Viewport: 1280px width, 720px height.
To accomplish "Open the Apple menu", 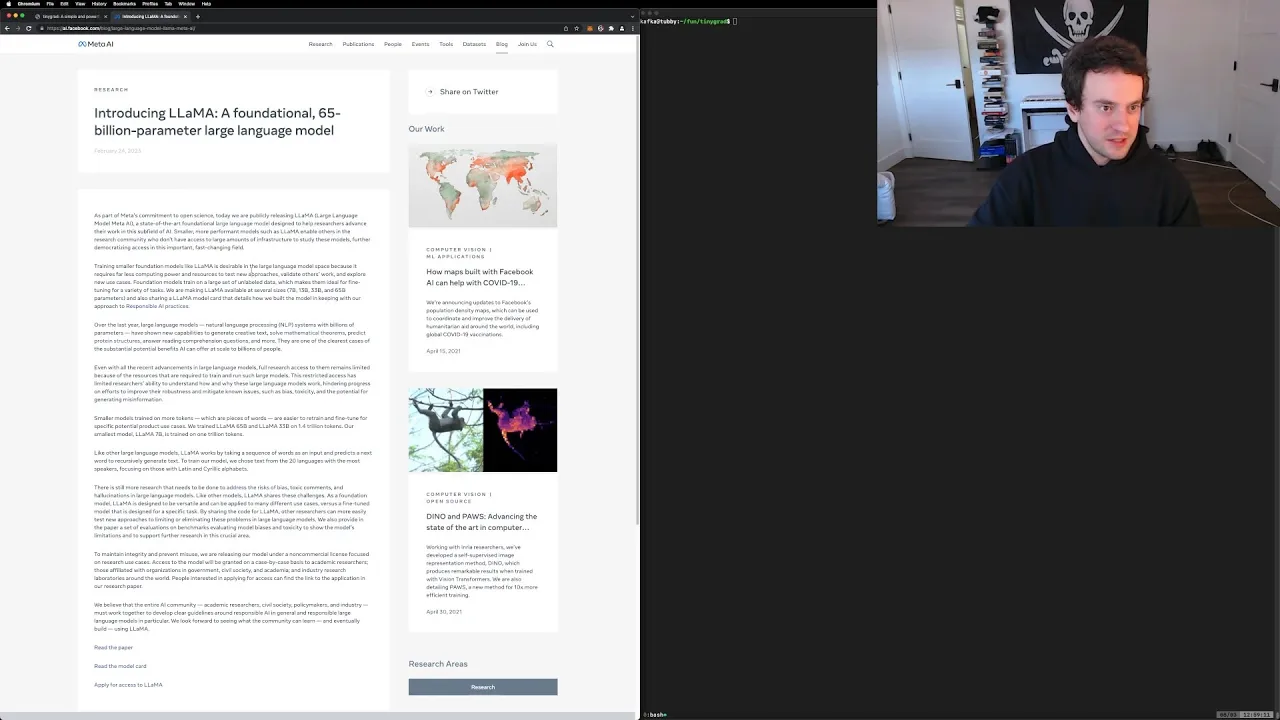I will click(x=9, y=4).
